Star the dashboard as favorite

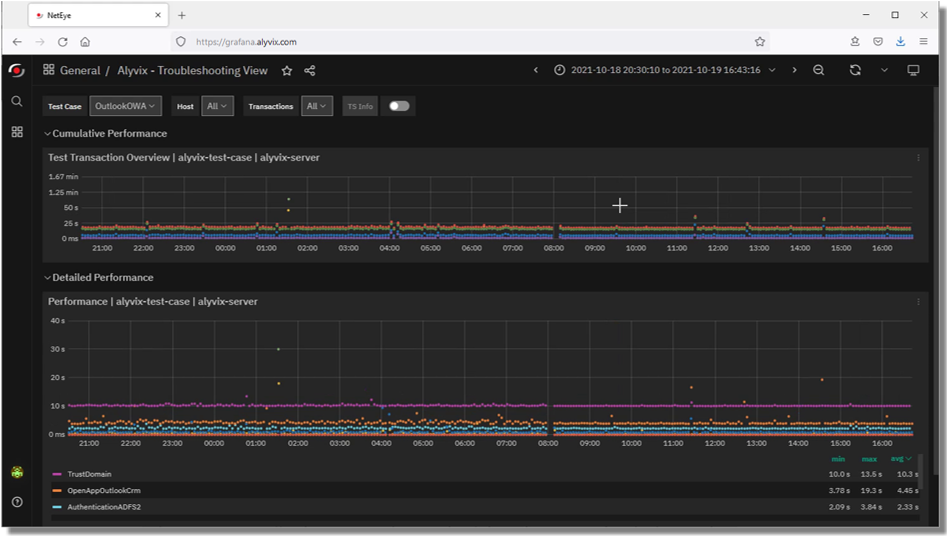click(287, 71)
